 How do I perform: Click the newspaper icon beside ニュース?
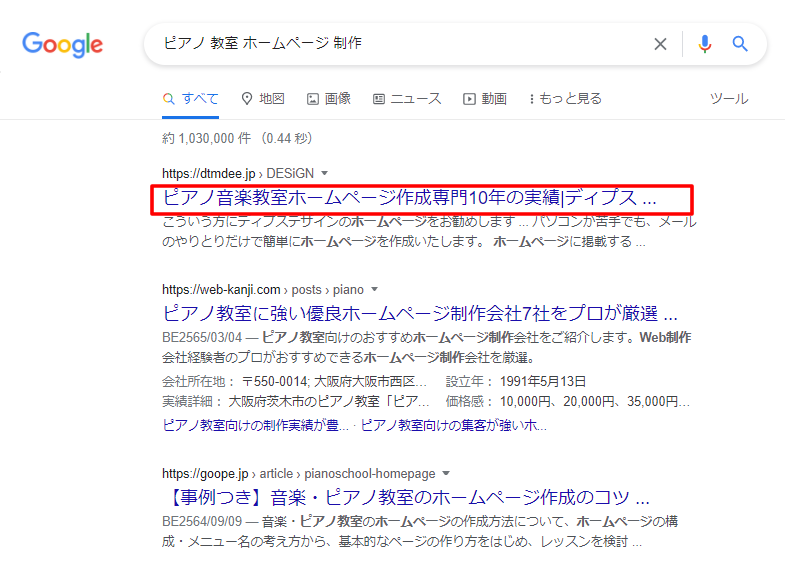point(379,99)
